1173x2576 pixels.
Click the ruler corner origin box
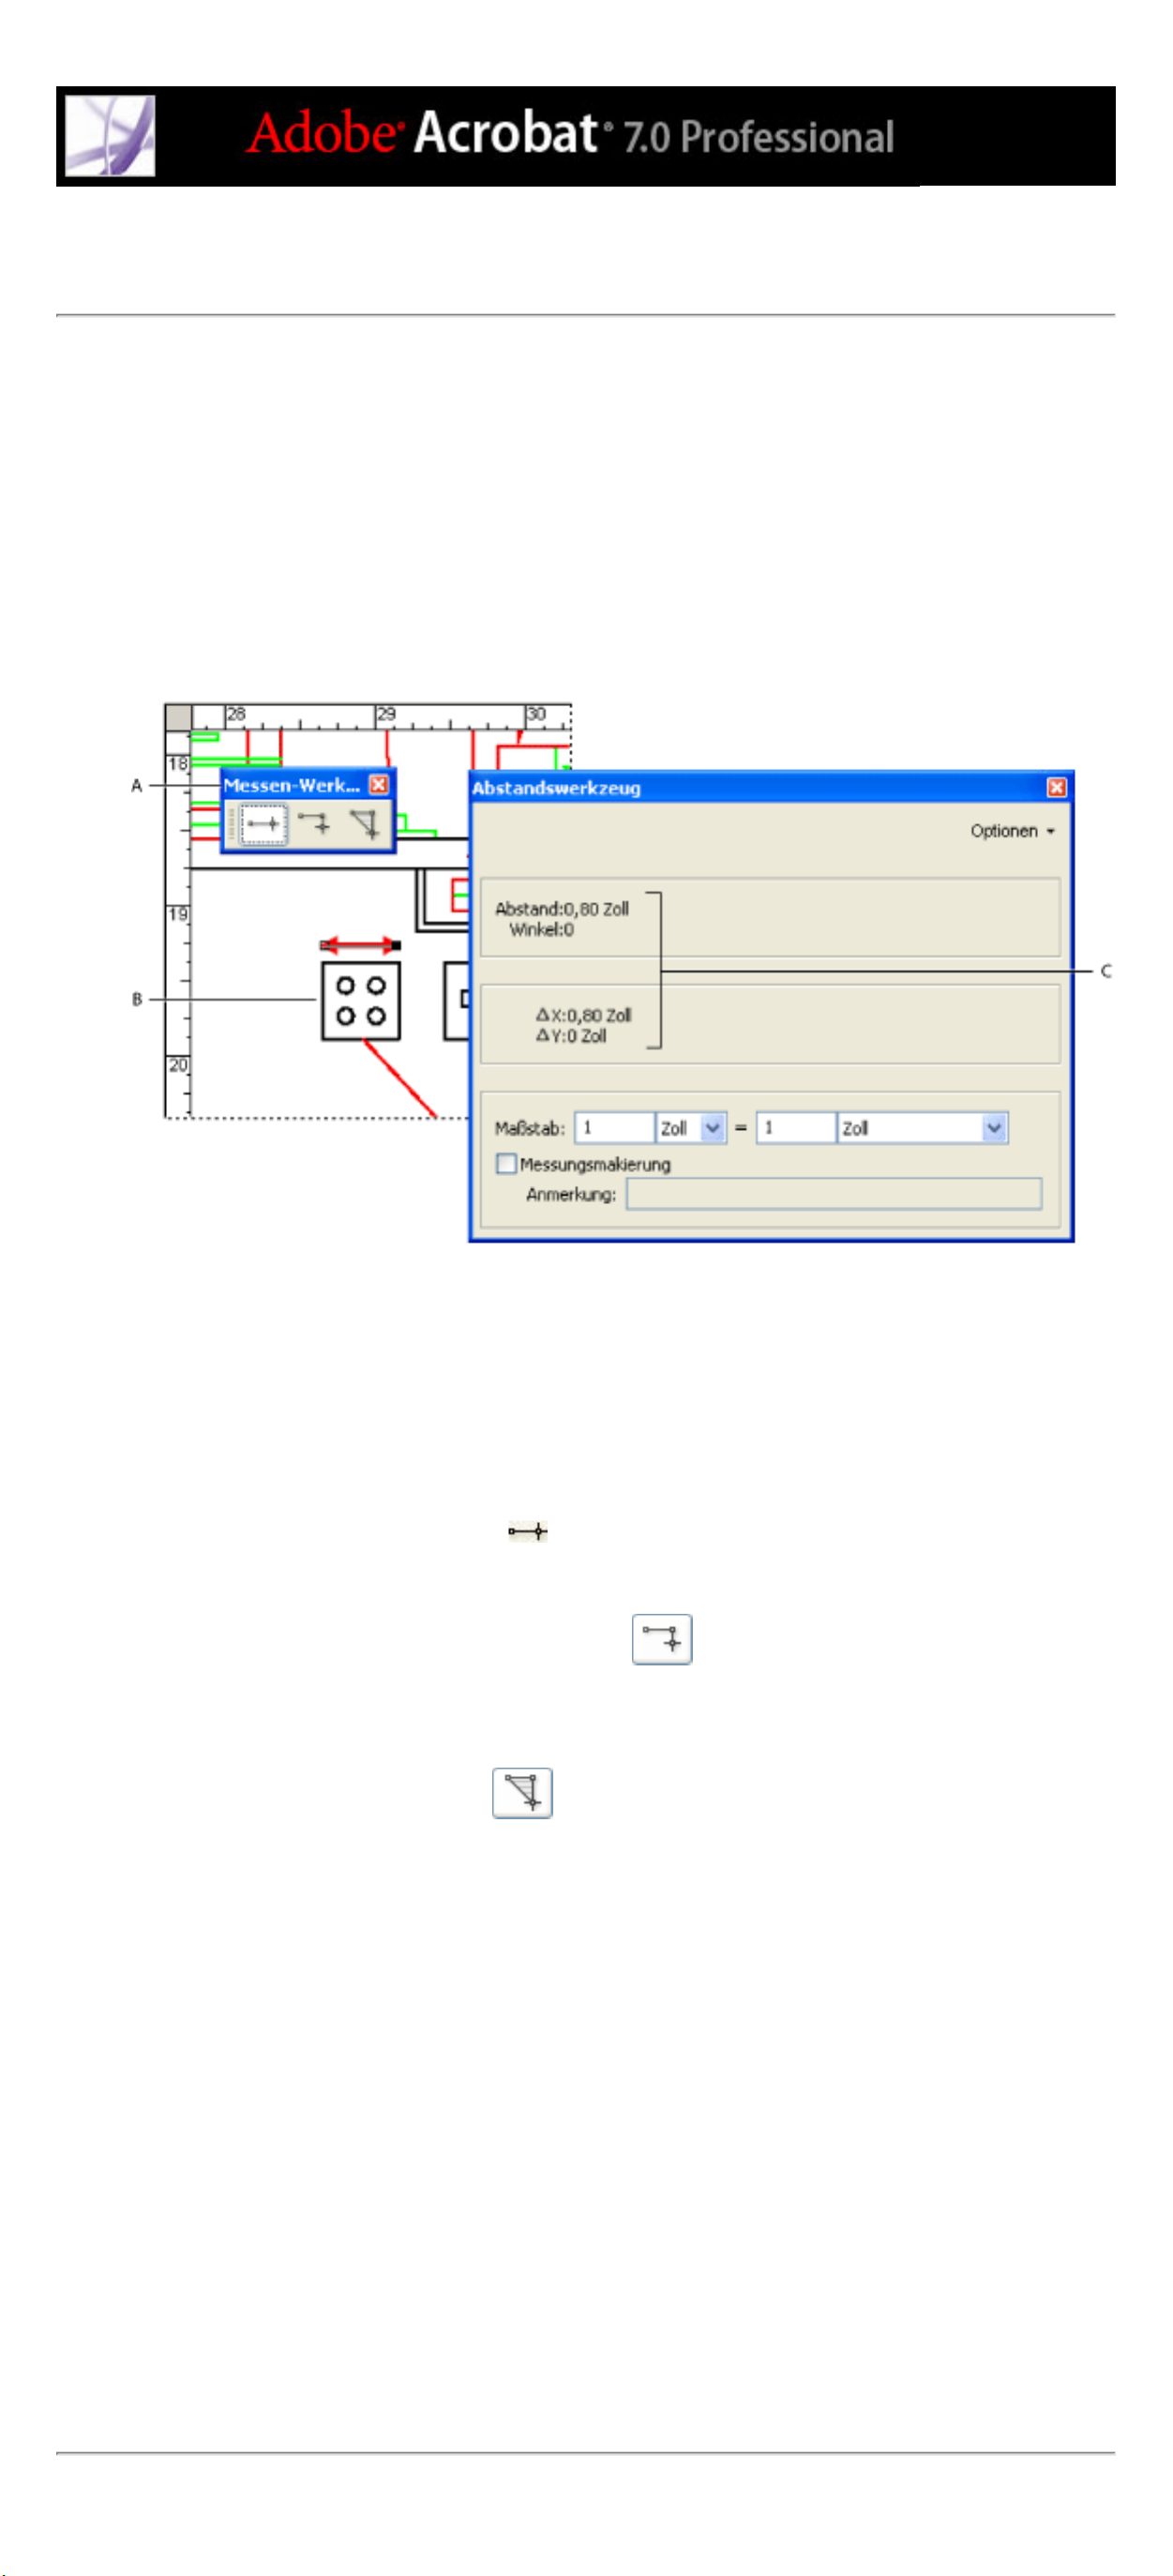point(178,717)
